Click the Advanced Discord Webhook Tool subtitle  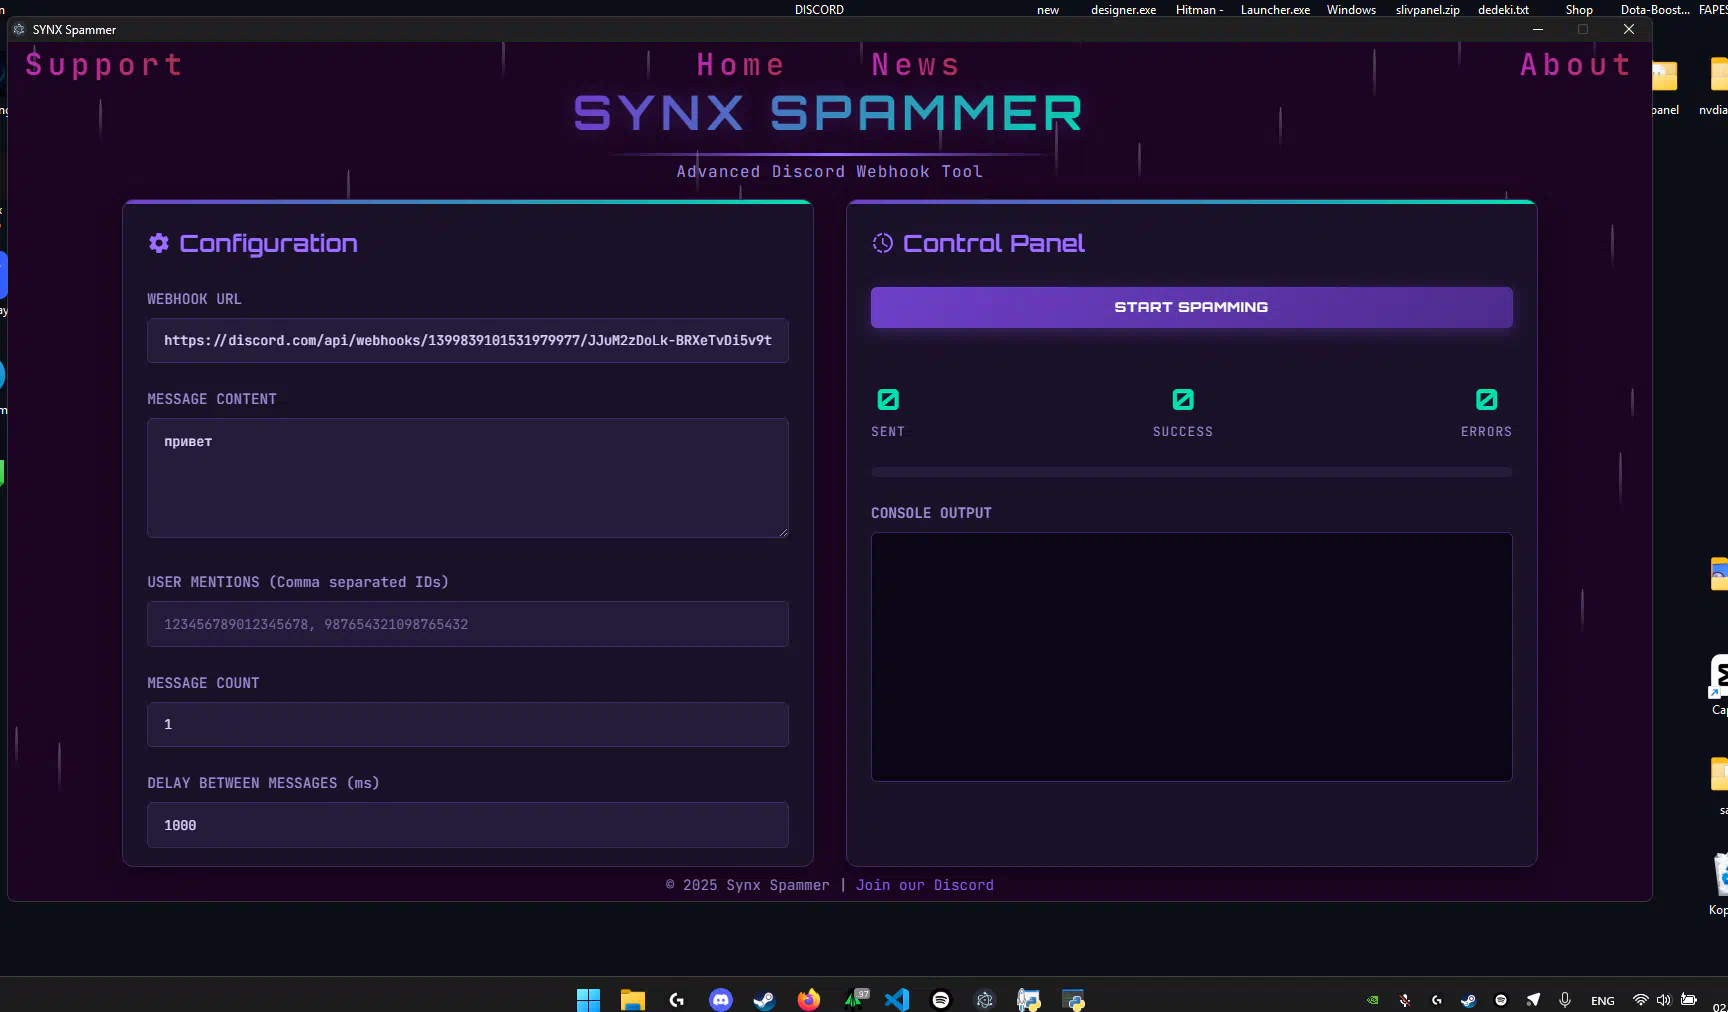(830, 172)
